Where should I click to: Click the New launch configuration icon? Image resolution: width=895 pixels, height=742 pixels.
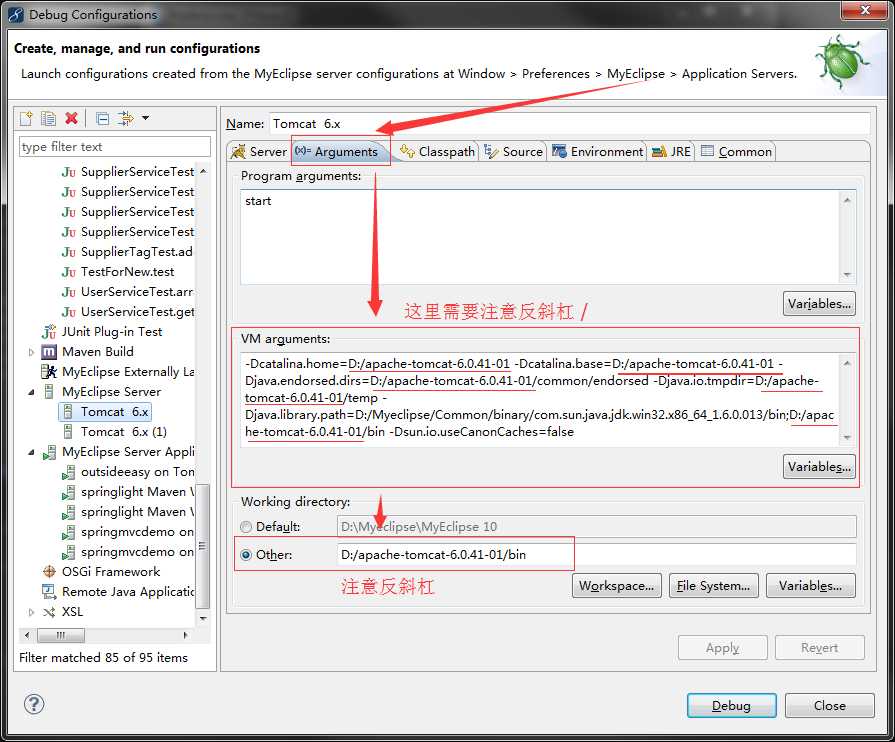tap(26, 118)
